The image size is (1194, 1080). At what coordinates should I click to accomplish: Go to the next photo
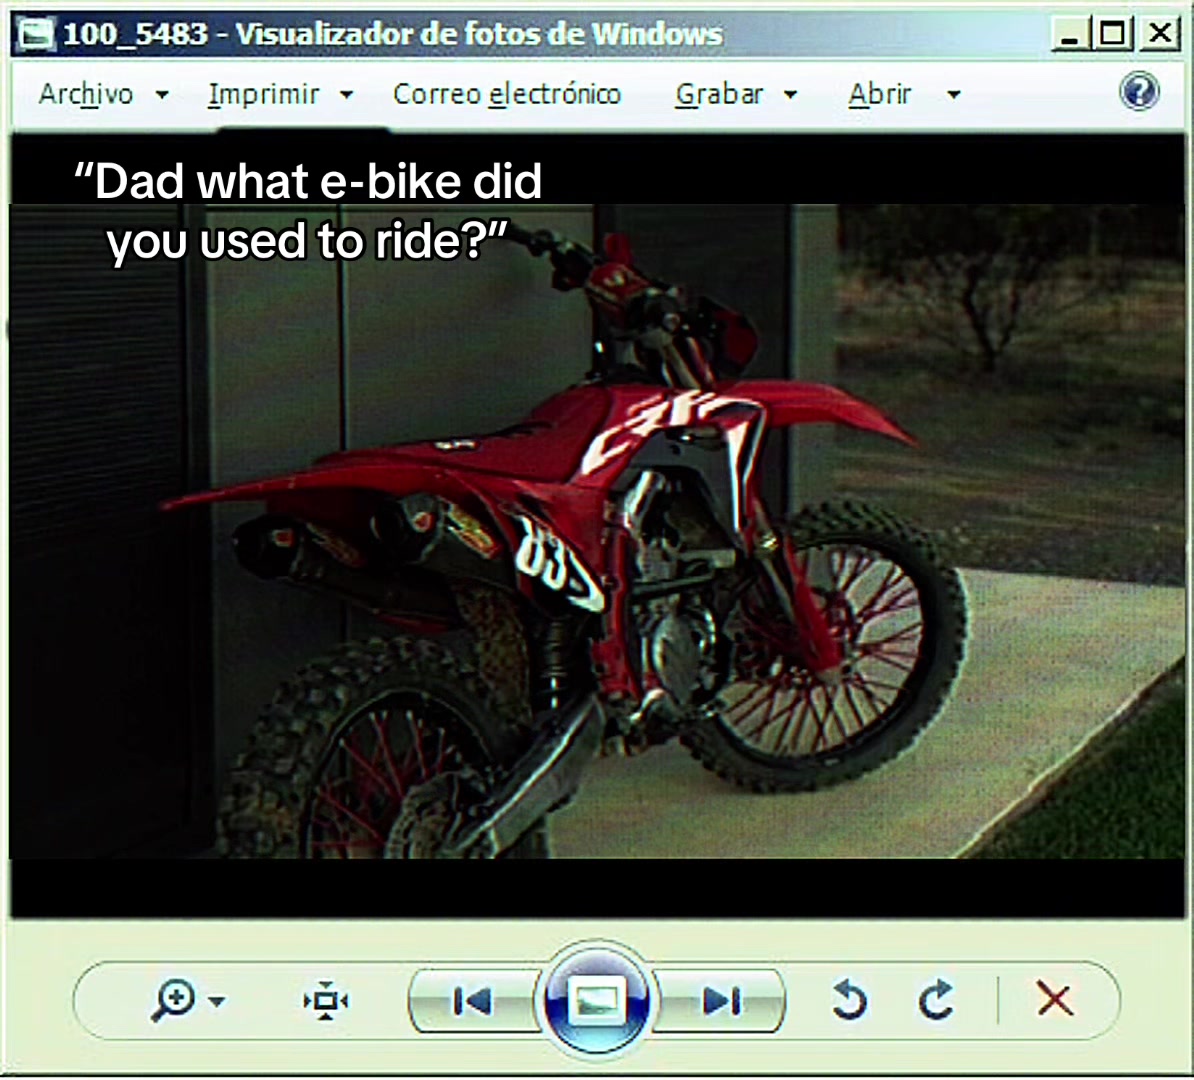tap(721, 1001)
